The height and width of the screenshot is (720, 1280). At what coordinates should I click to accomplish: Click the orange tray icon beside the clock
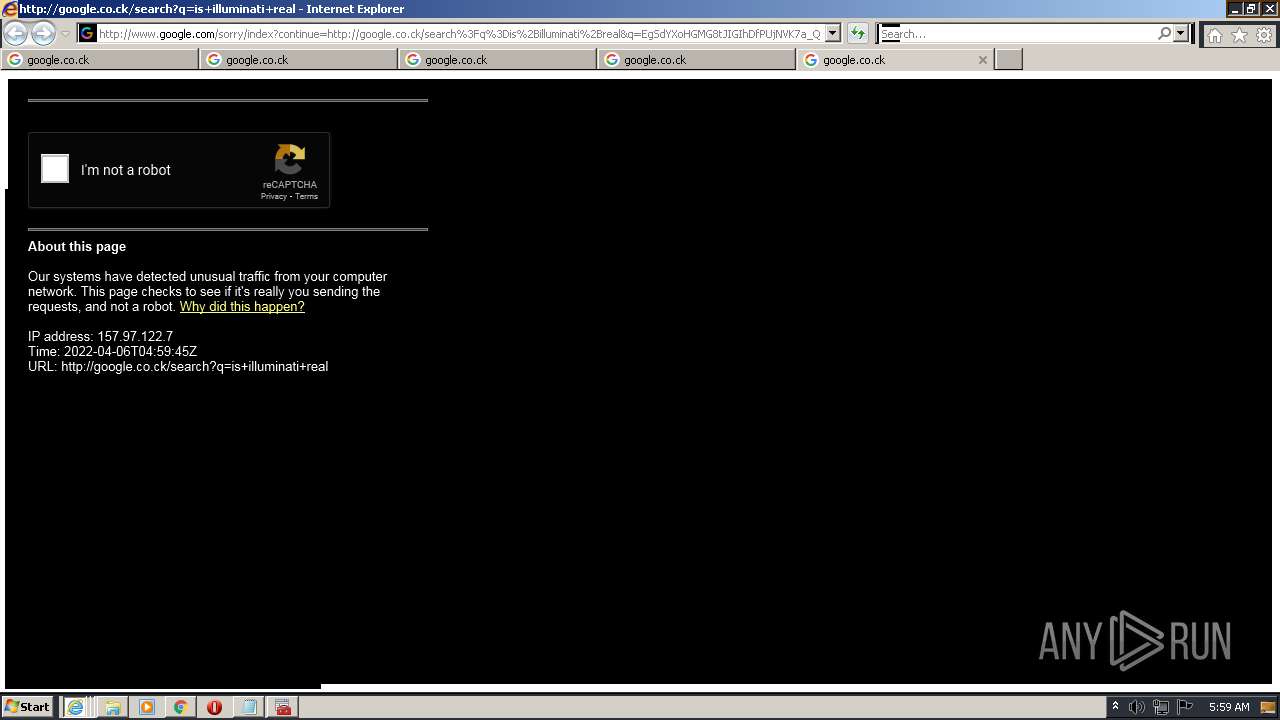[x=1268, y=707]
